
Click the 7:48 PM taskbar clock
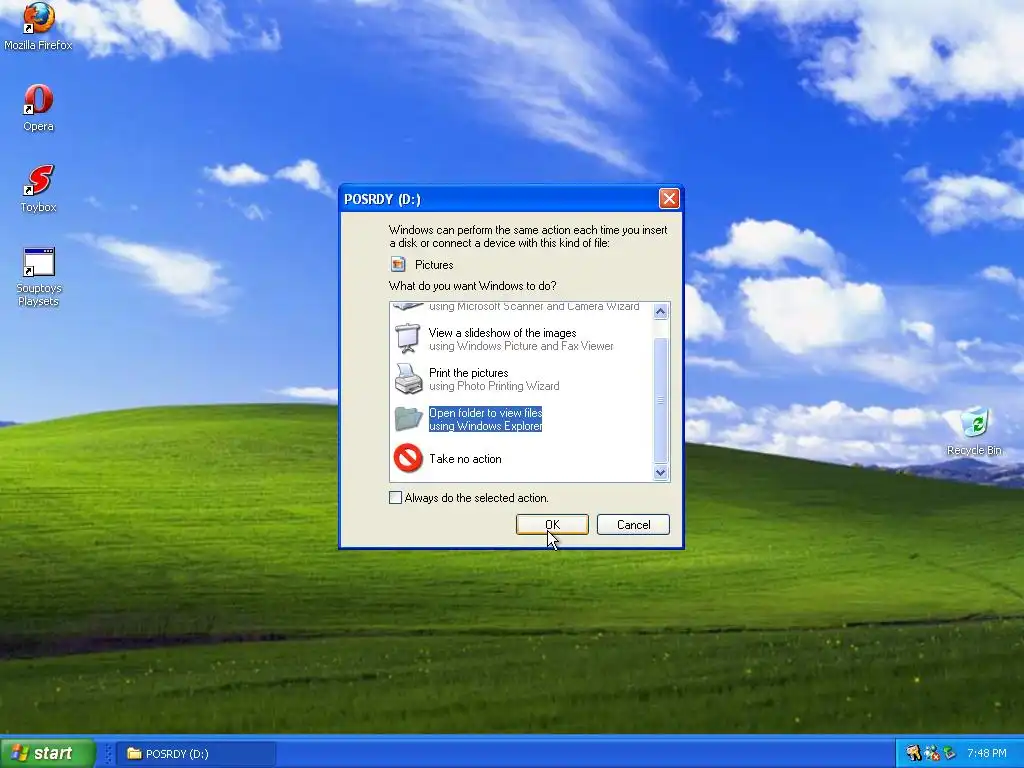tap(986, 753)
